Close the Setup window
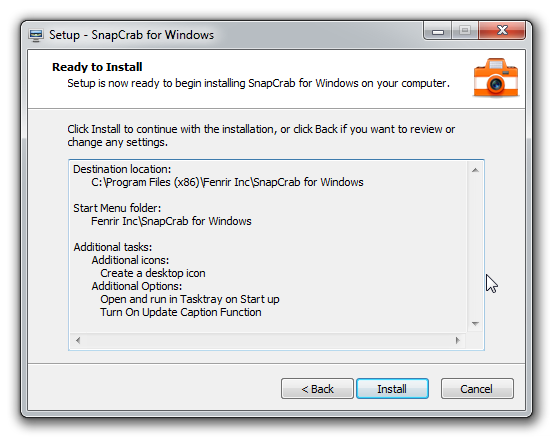The height and width of the screenshot is (438, 553). [502, 30]
